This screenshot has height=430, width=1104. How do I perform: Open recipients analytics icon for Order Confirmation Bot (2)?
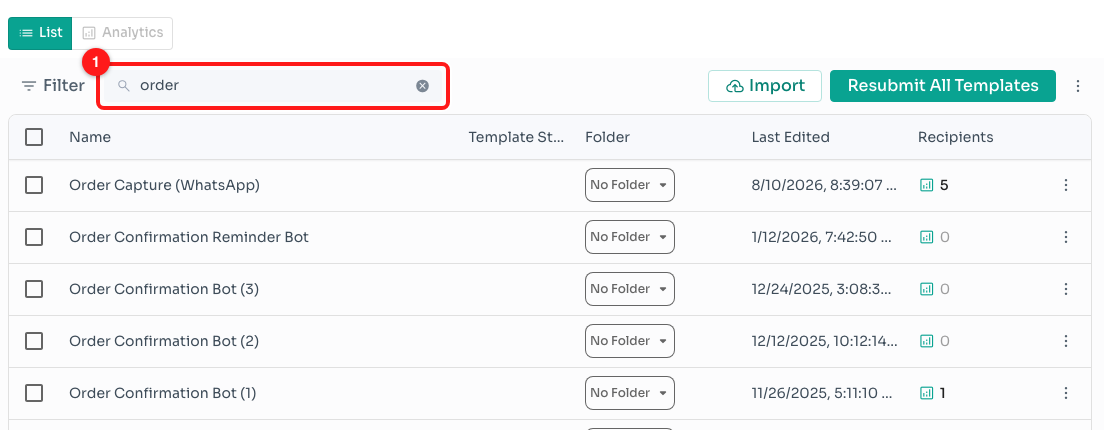click(927, 341)
